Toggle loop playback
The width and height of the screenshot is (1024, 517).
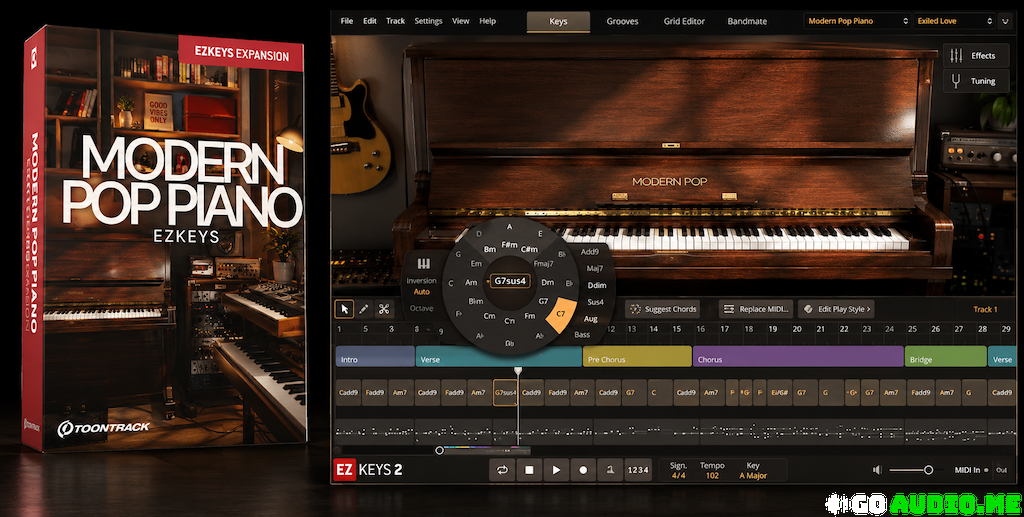[502, 469]
